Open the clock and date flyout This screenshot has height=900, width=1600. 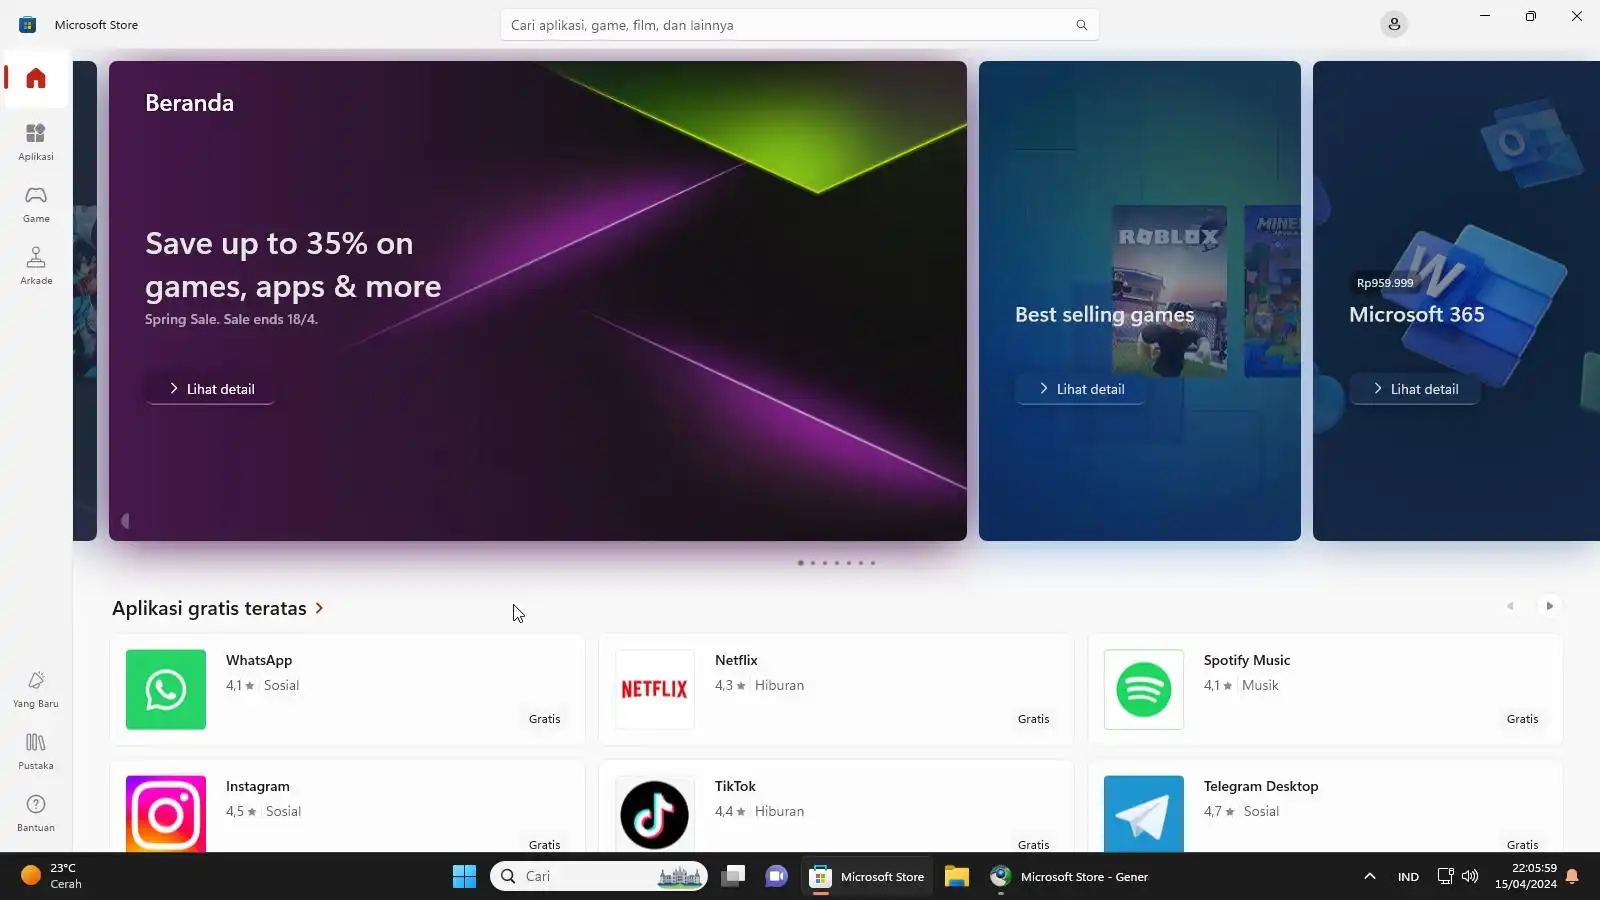pyautogui.click(x=1525, y=876)
